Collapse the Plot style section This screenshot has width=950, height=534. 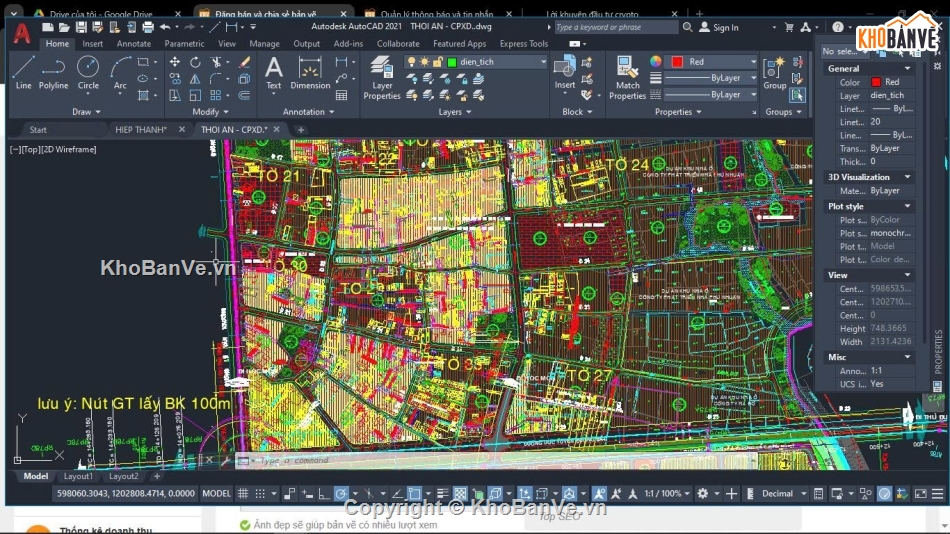pyautogui.click(x=907, y=206)
